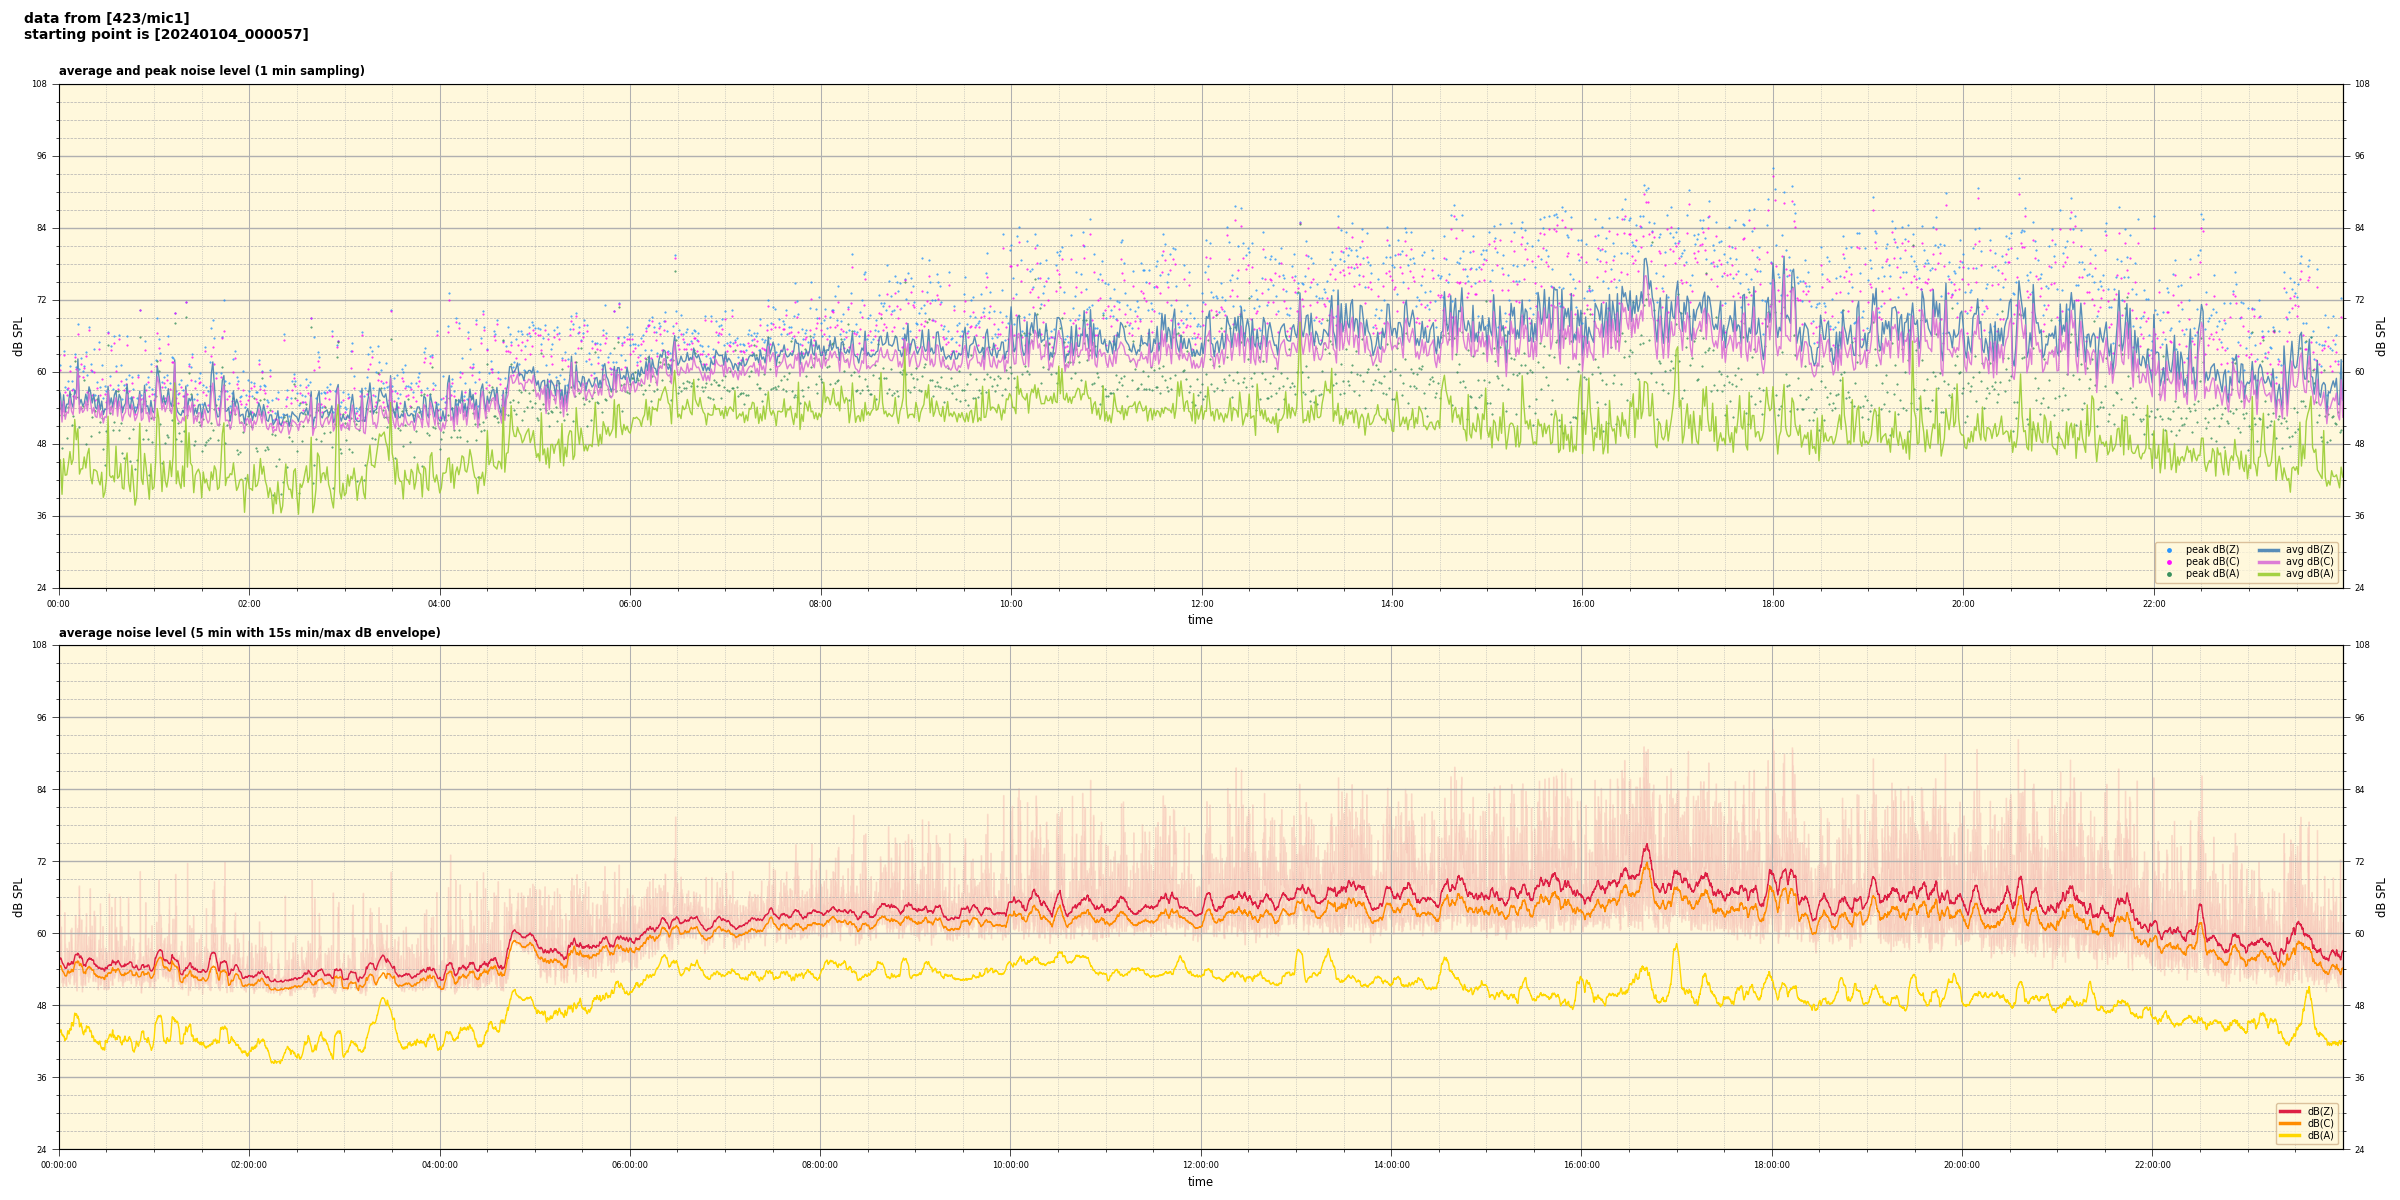
Task: Click the avg dB(Z) legend line
Action: pyautogui.click(x=2269, y=550)
